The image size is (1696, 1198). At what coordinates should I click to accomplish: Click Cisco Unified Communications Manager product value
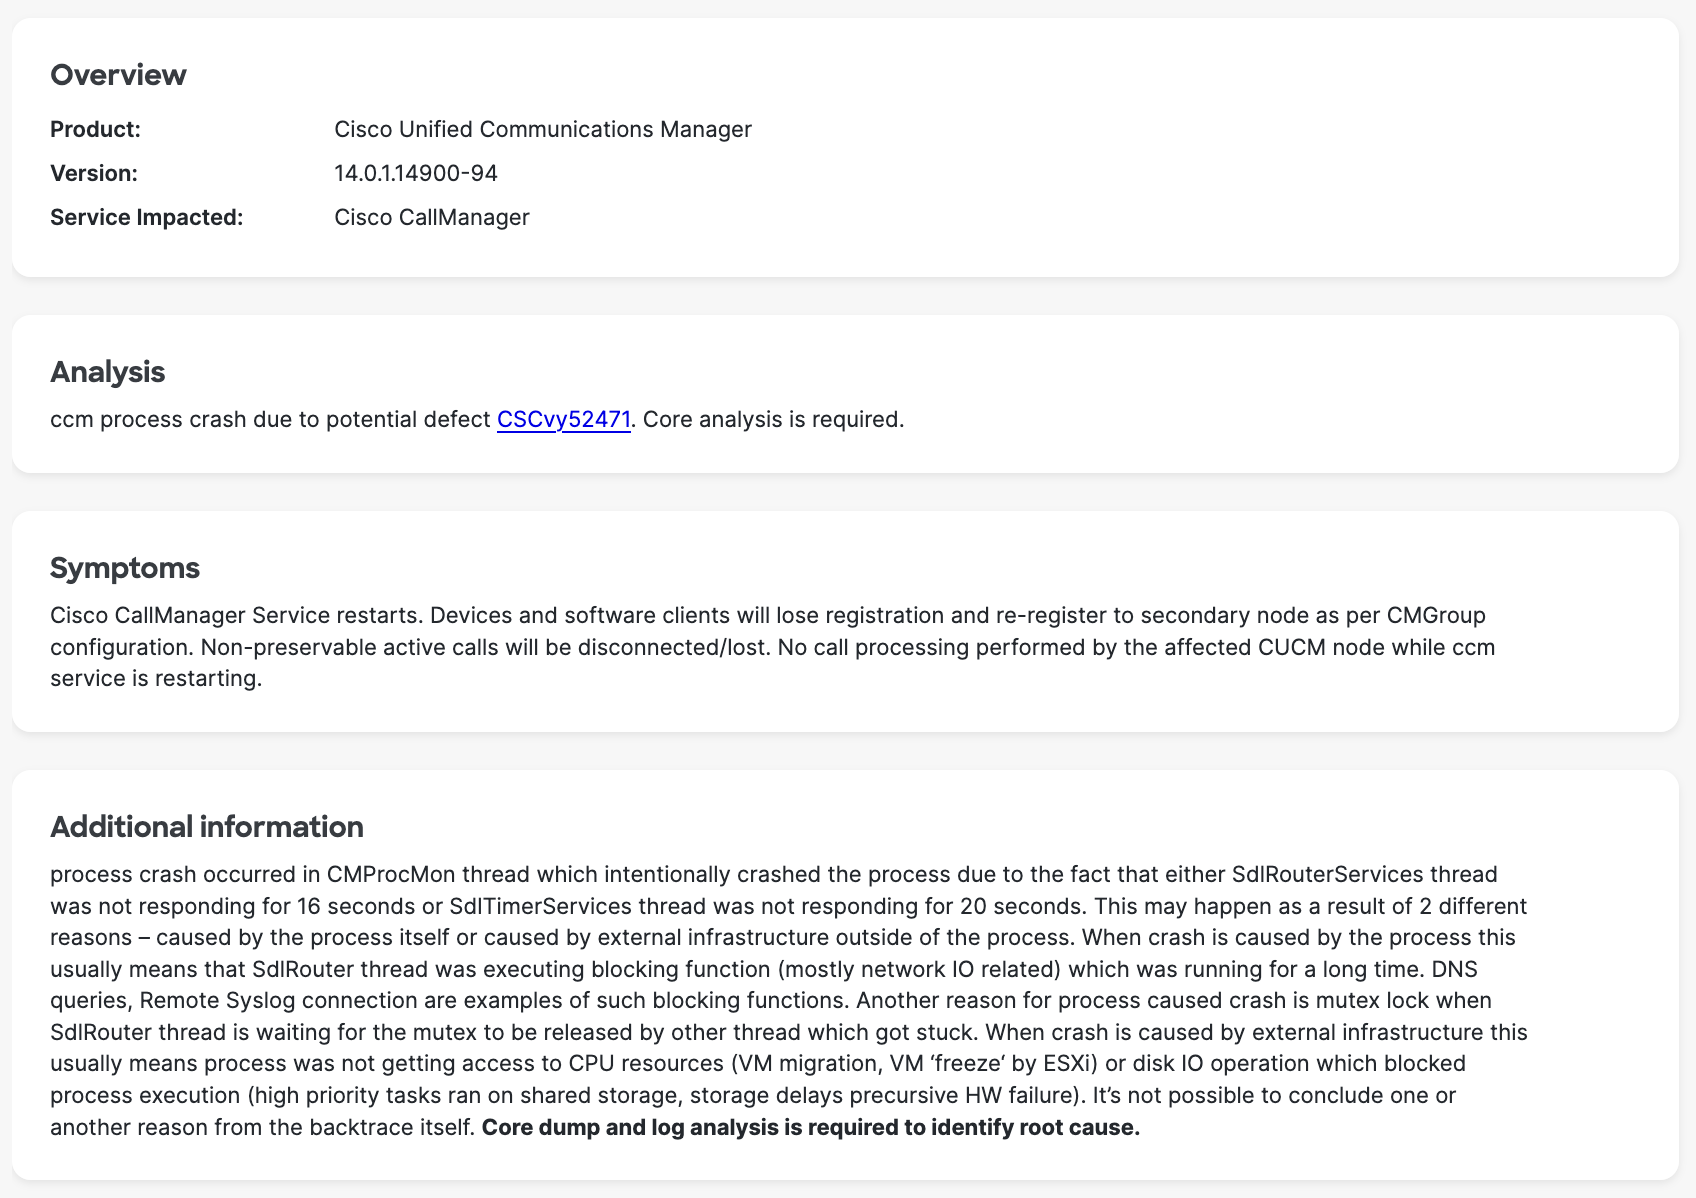click(x=542, y=130)
